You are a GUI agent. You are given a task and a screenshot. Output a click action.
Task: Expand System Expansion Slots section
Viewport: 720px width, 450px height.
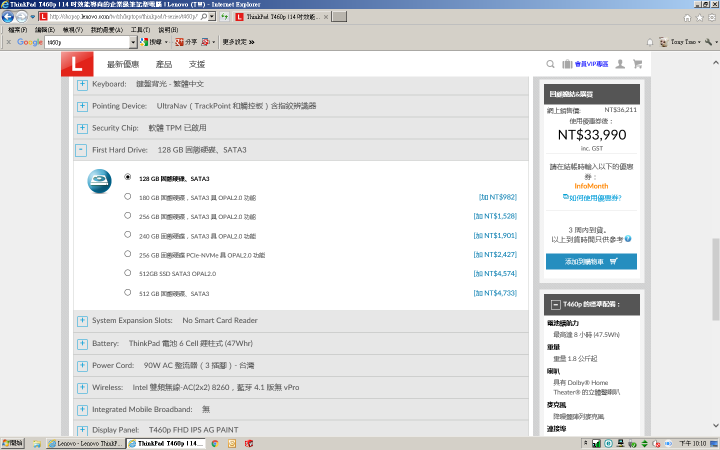[x=82, y=321]
